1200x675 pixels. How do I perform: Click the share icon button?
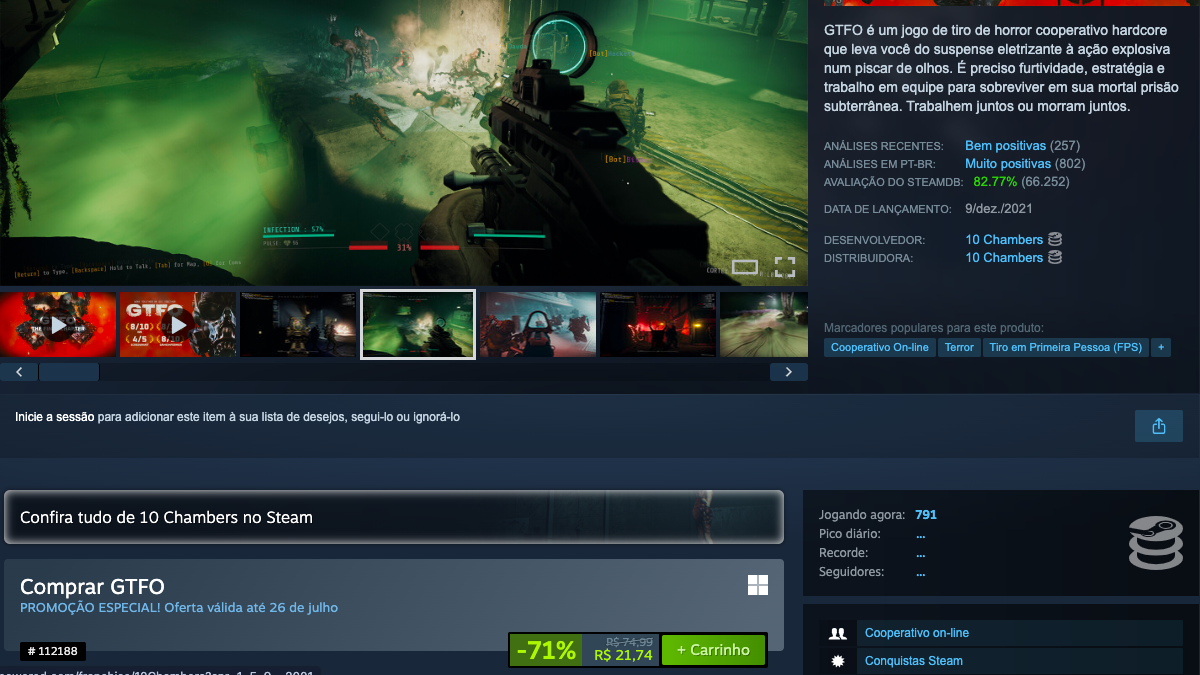(1159, 426)
